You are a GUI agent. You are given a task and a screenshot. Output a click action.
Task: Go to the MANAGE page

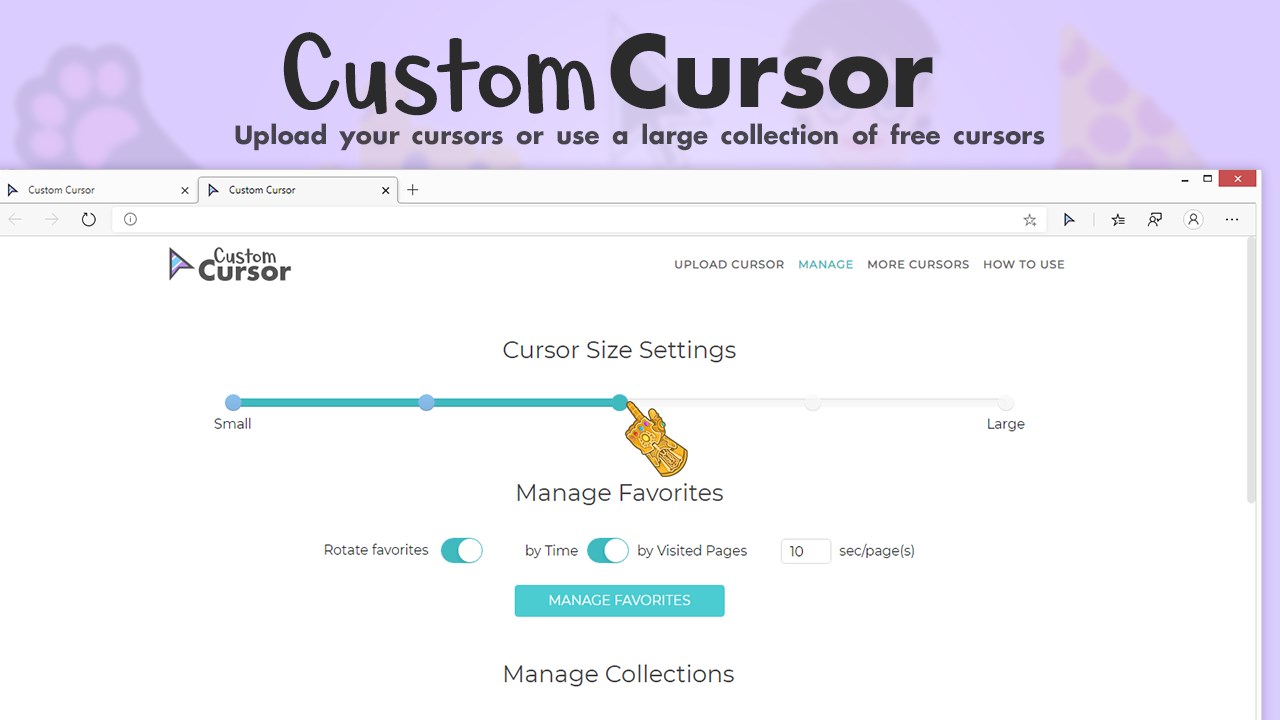826,265
